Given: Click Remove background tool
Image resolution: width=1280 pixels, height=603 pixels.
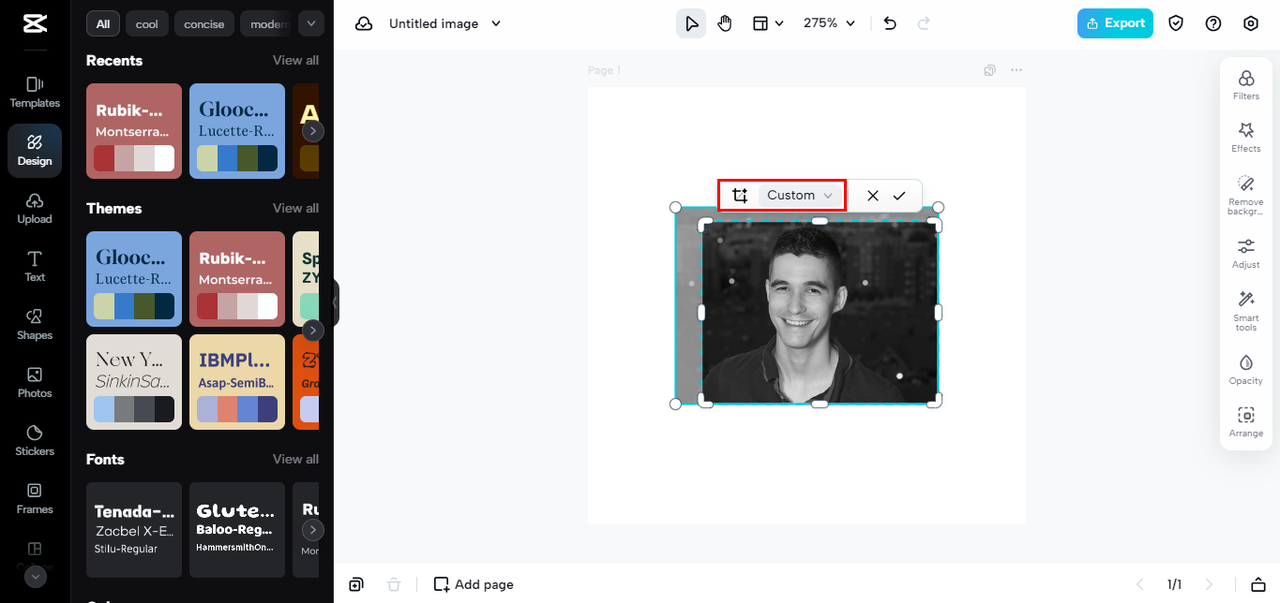Looking at the screenshot, I should [x=1246, y=194].
